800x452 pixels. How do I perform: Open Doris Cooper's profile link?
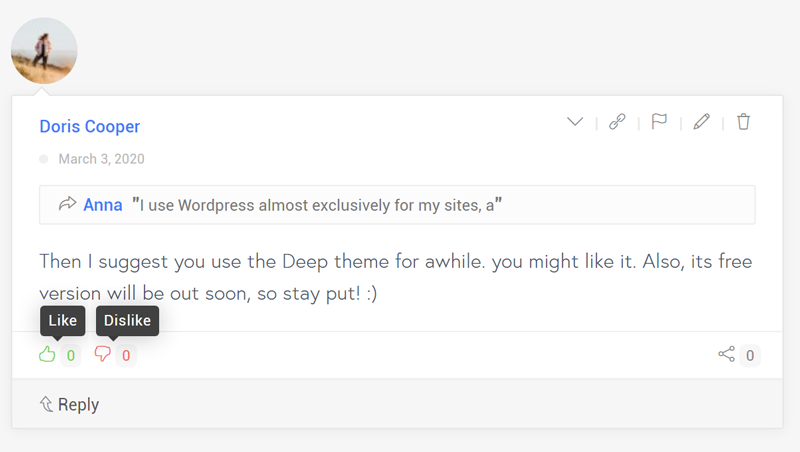point(90,126)
